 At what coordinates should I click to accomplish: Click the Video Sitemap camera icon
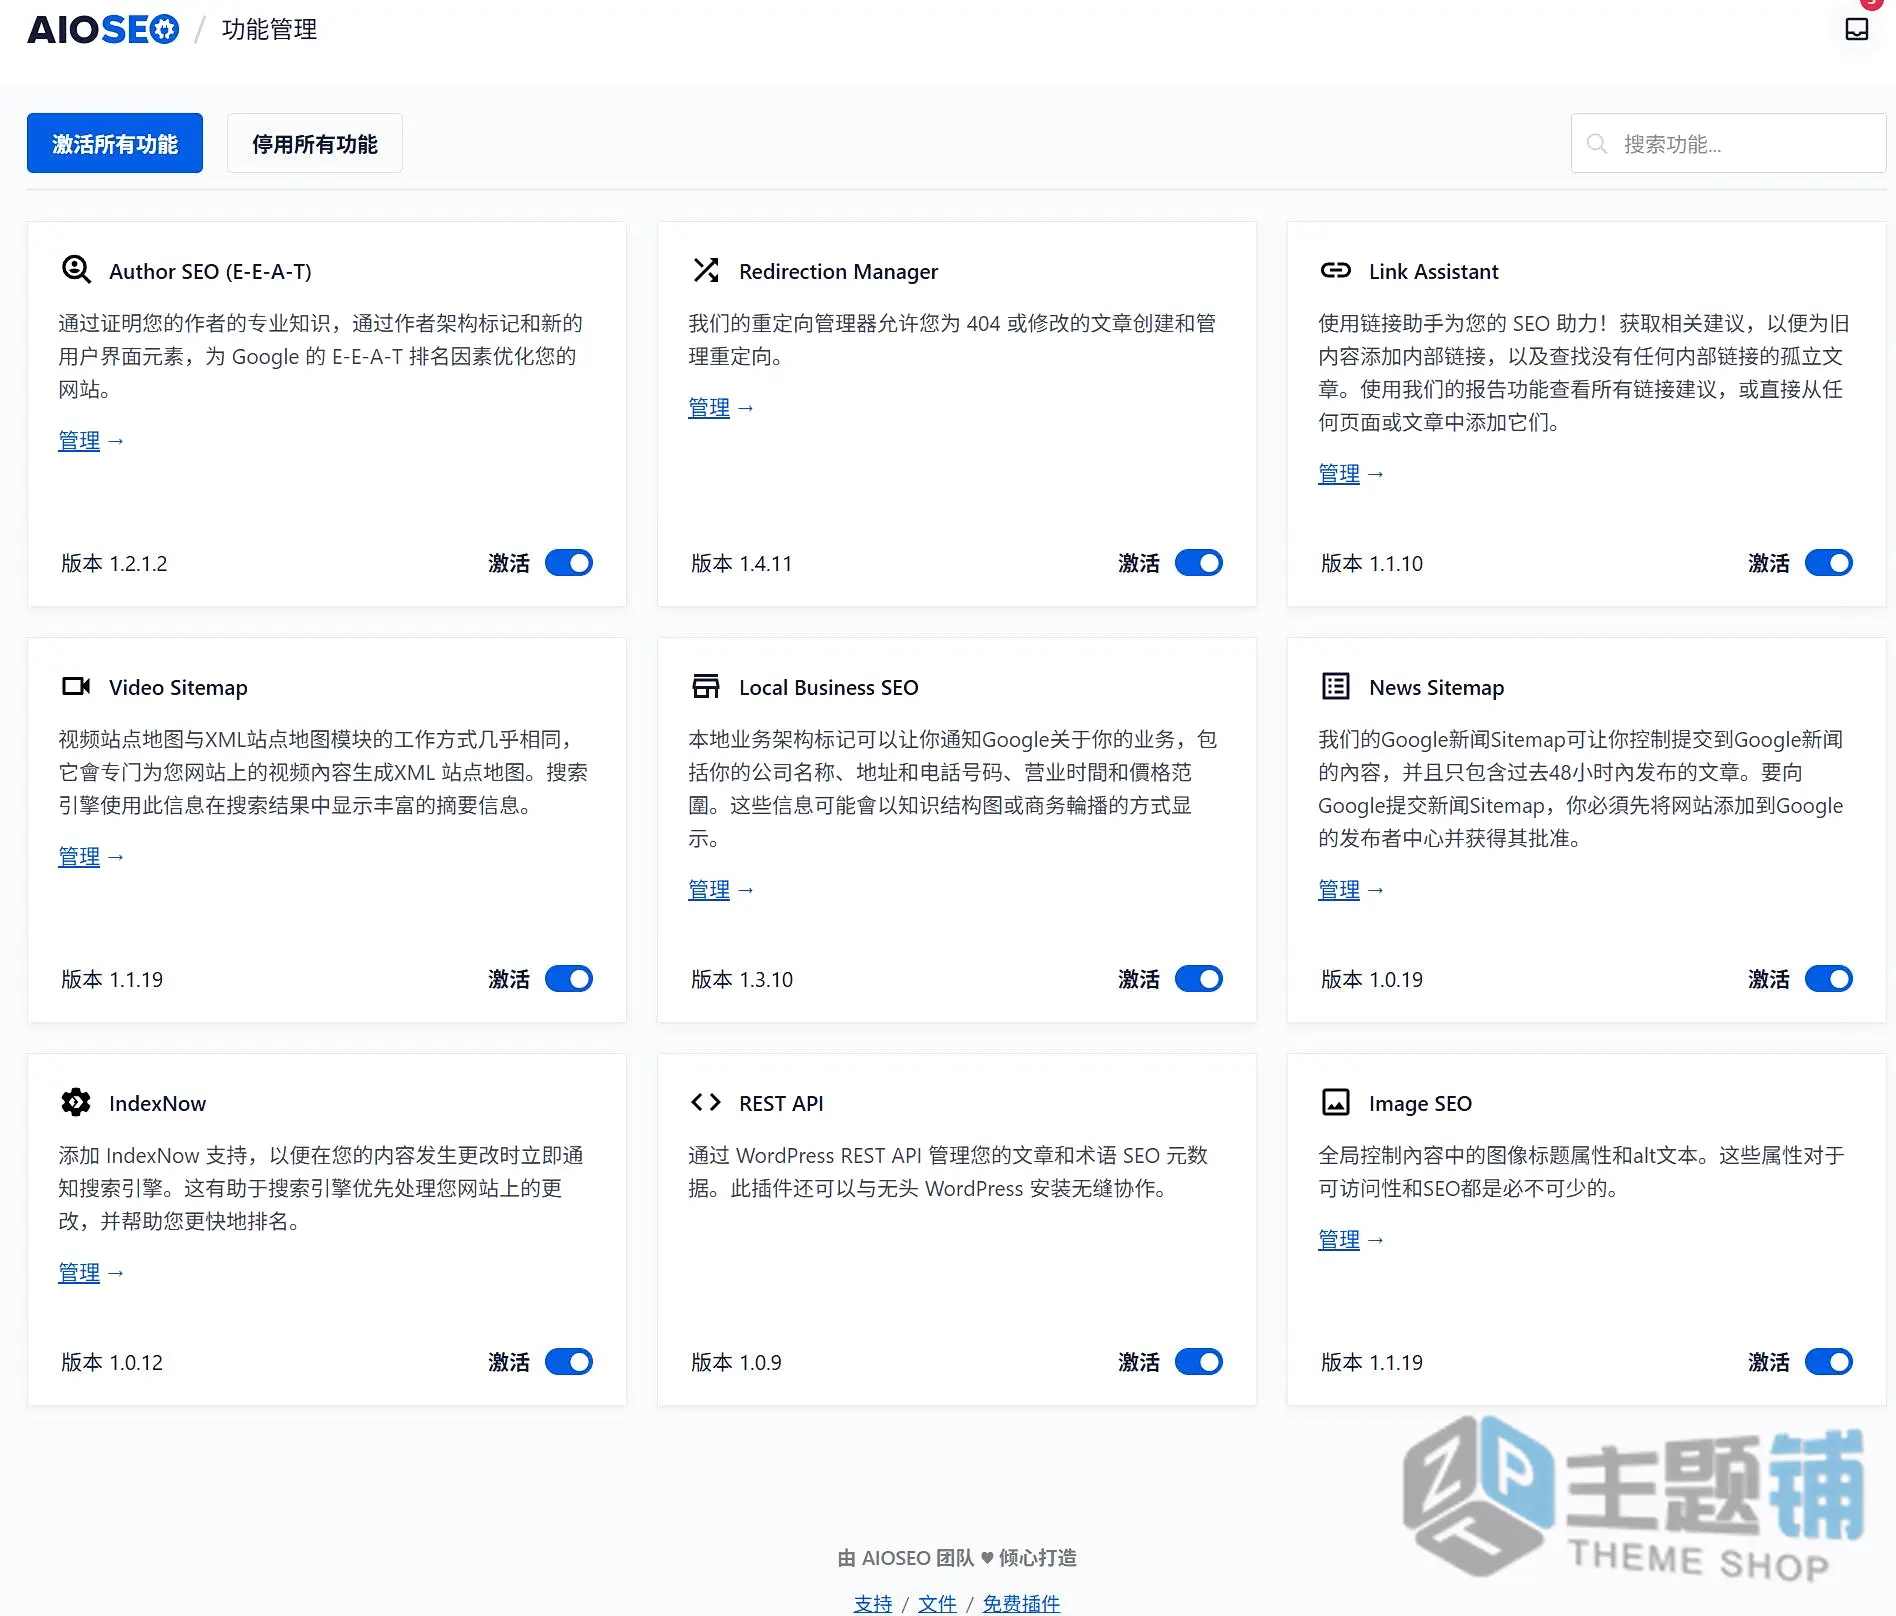[76, 686]
